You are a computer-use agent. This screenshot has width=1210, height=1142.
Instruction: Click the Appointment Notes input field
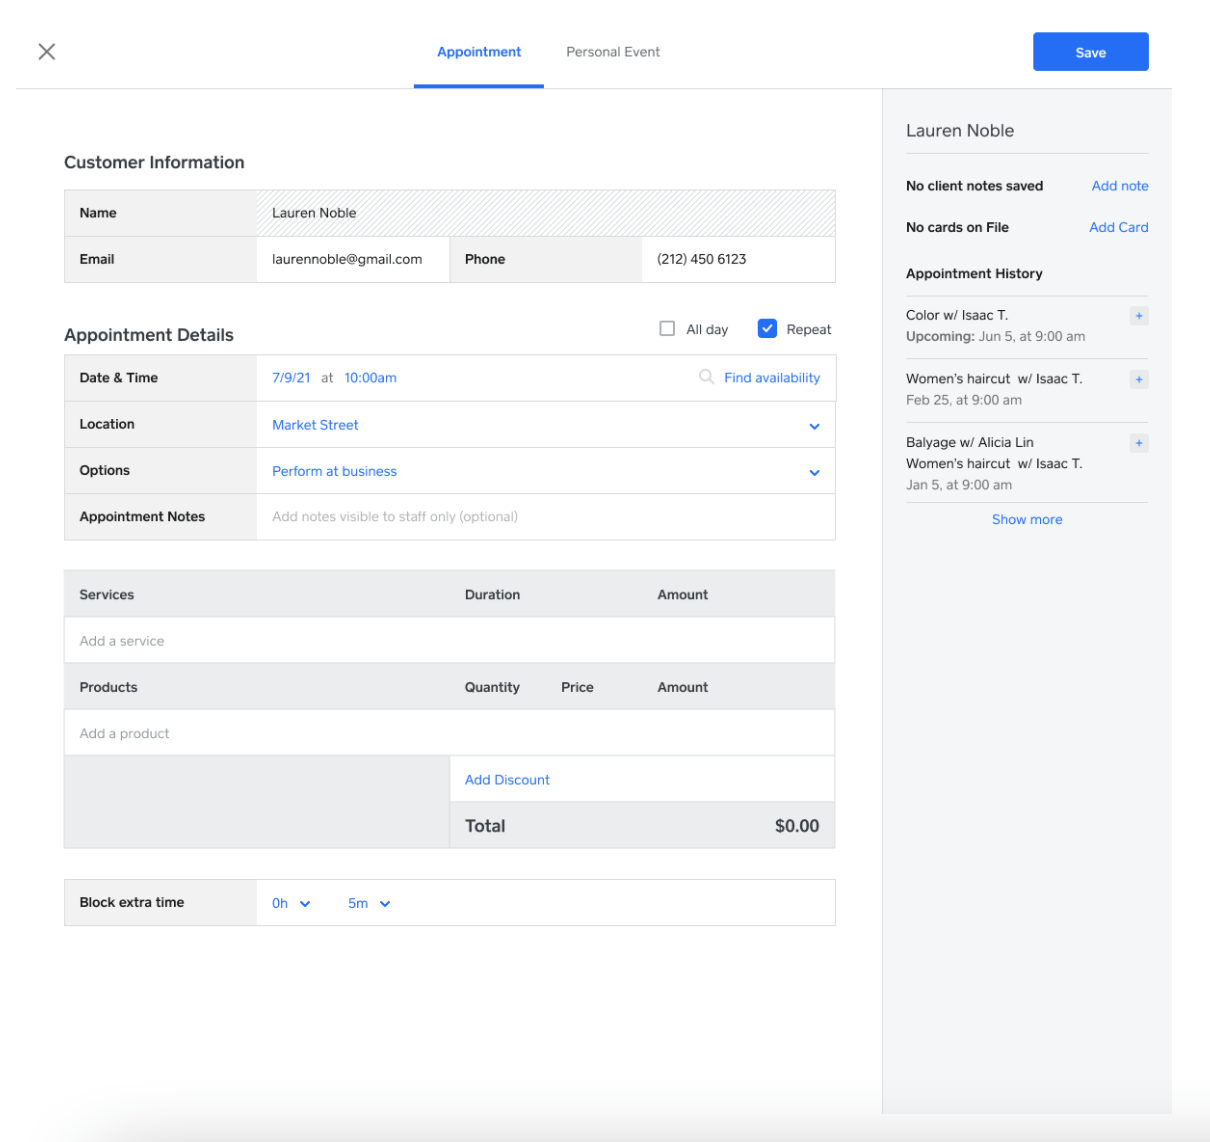[500, 516]
